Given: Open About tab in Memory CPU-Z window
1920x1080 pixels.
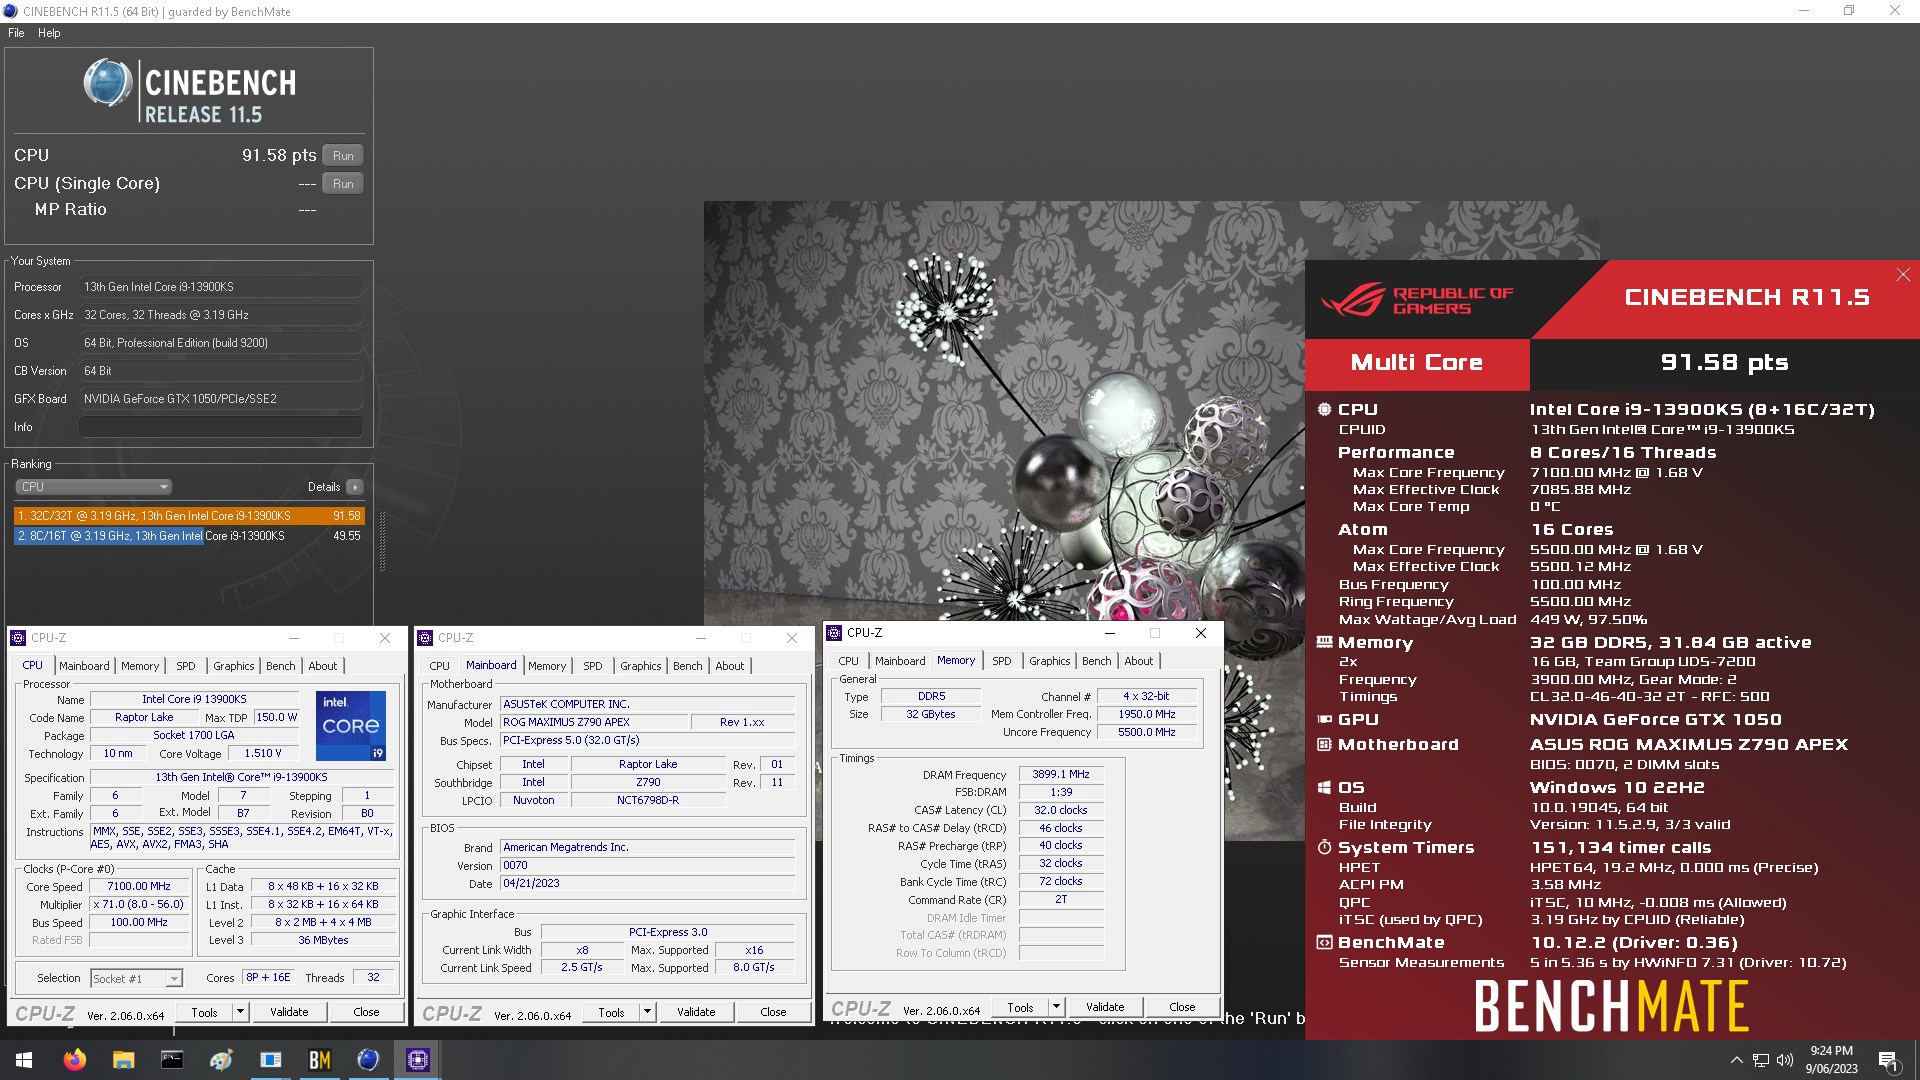Looking at the screenshot, I should pyautogui.click(x=1139, y=661).
